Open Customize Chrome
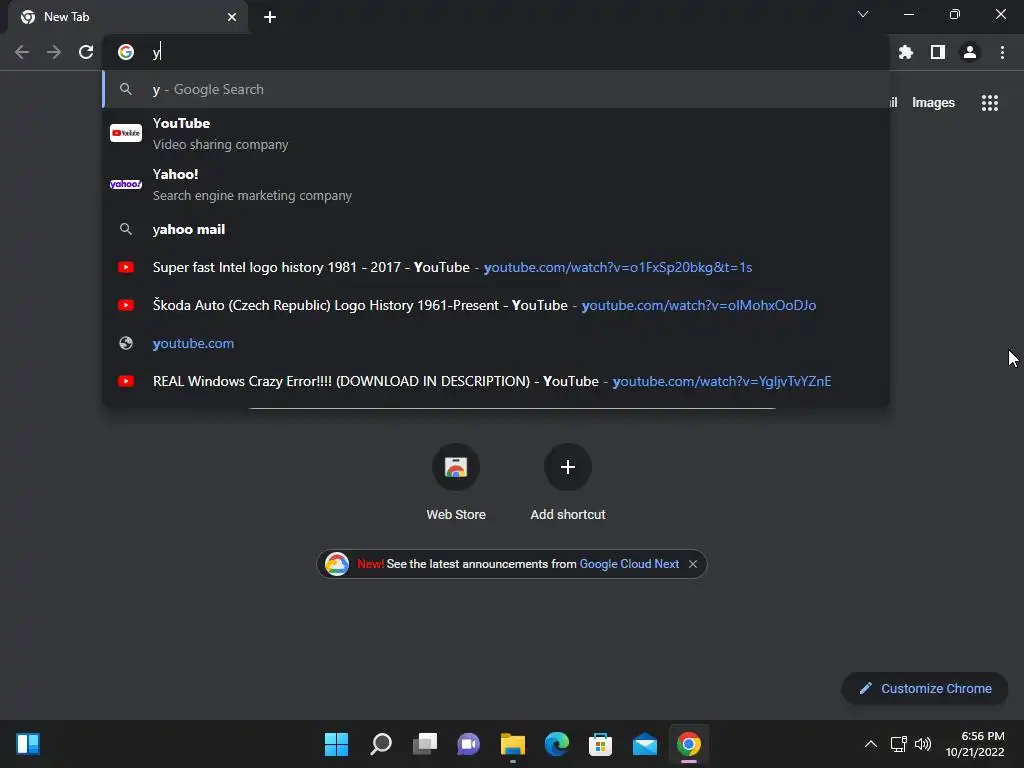The image size is (1024, 768). [925, 688]
